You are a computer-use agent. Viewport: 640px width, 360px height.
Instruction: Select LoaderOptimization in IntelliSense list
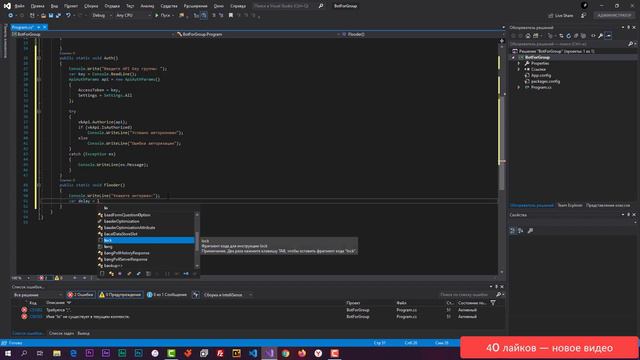[x=146, y=221]
